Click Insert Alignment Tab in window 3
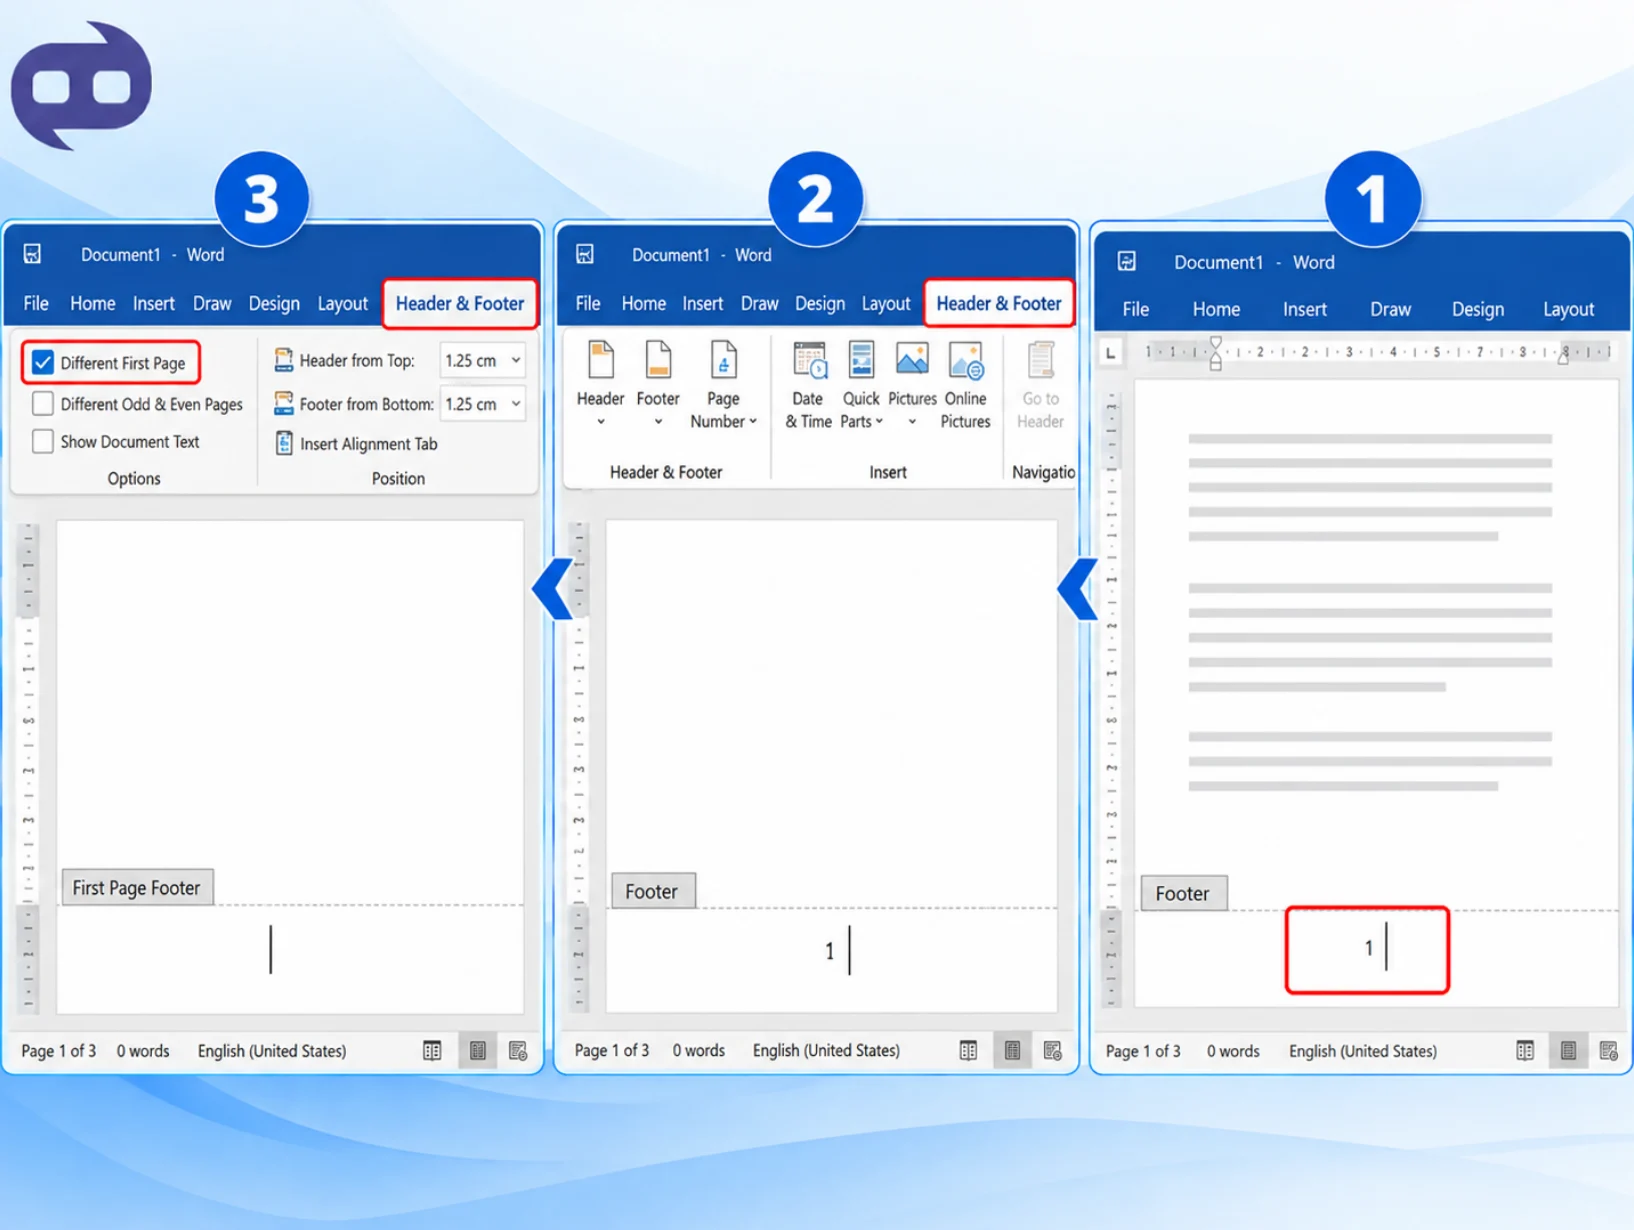1634x1230 pixels. pyautogui.click(x=356, y=443)
